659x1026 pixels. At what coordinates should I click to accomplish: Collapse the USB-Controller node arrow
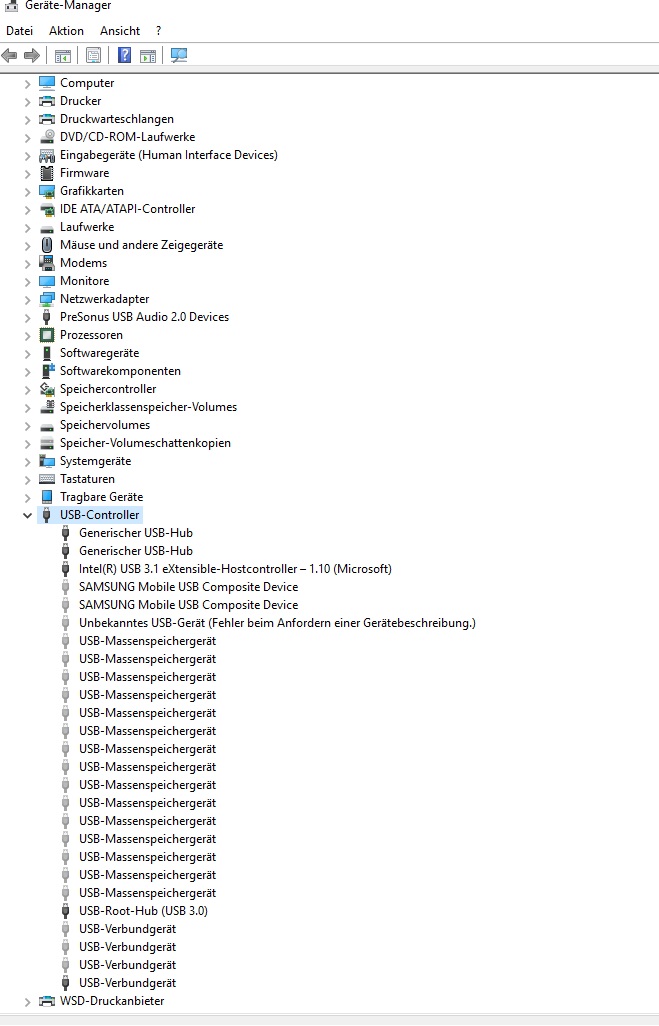tap(27, 516)
